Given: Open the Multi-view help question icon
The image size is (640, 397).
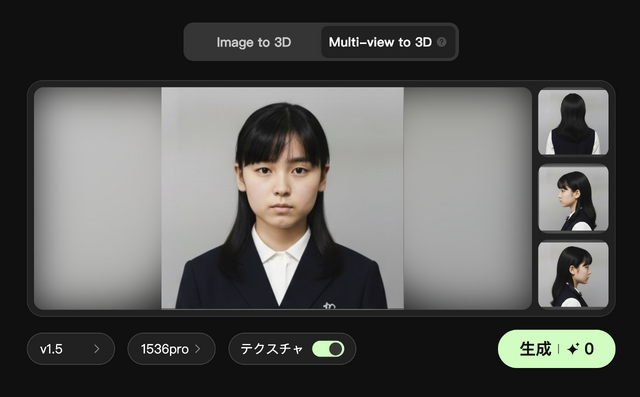Looking at the screenshot, I should [x=442, y=42].
